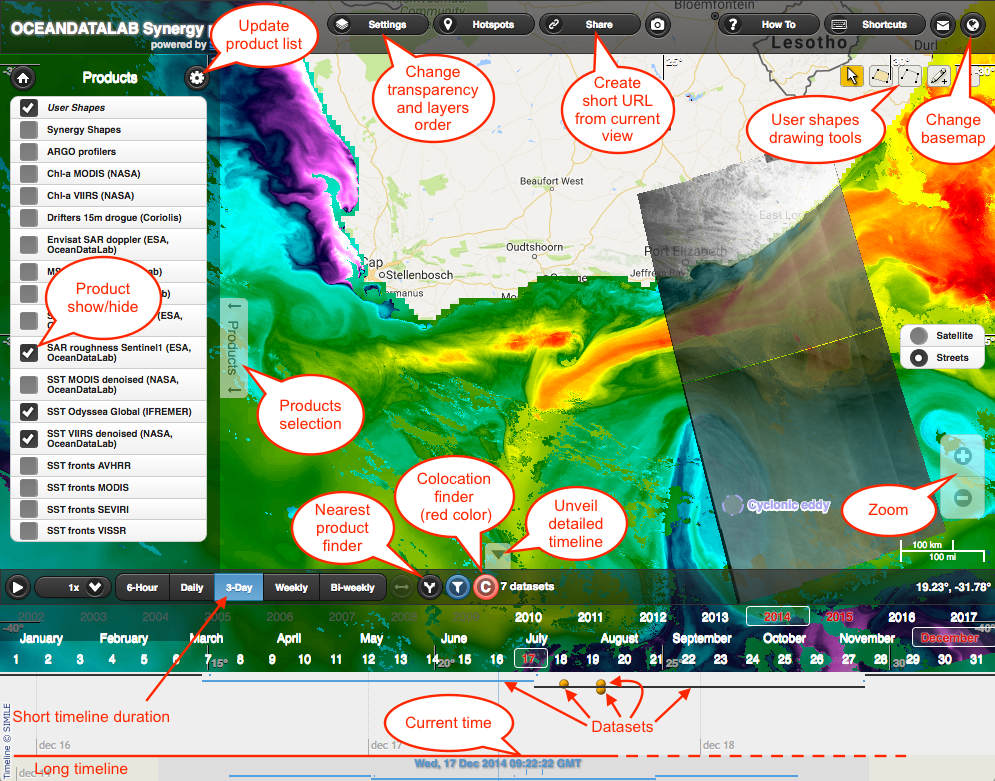995x781 pixels.
Task: Click the globe basemap icon
Action: (972, 25)
